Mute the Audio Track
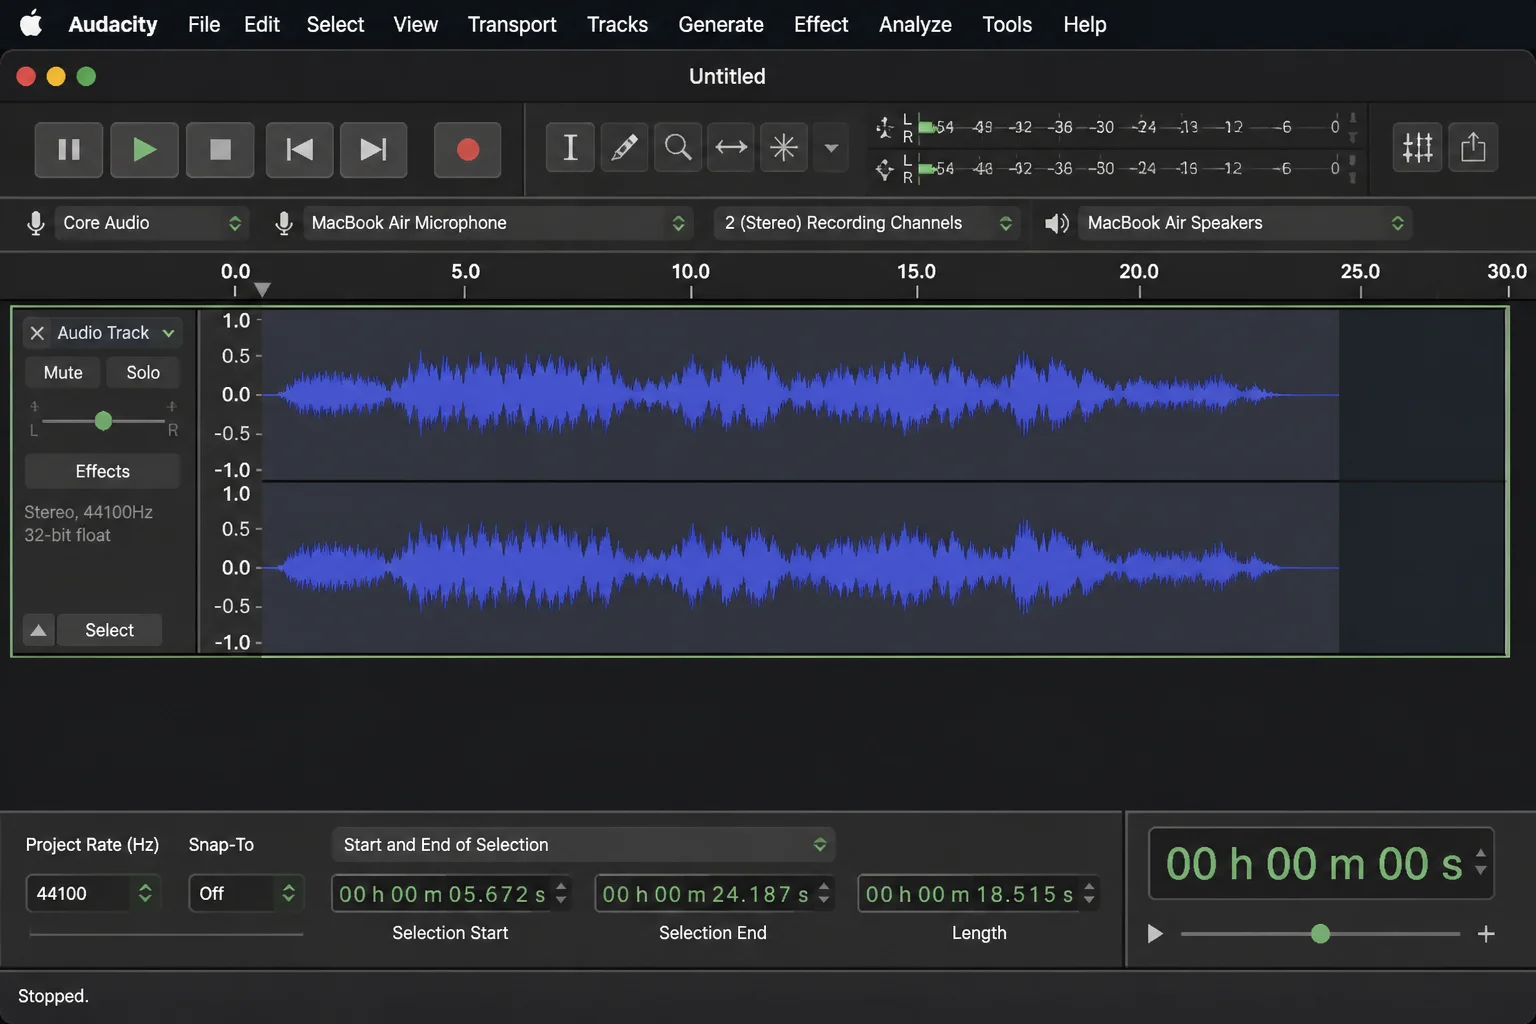The image size is (1536, 1024). tap(63, 372)
